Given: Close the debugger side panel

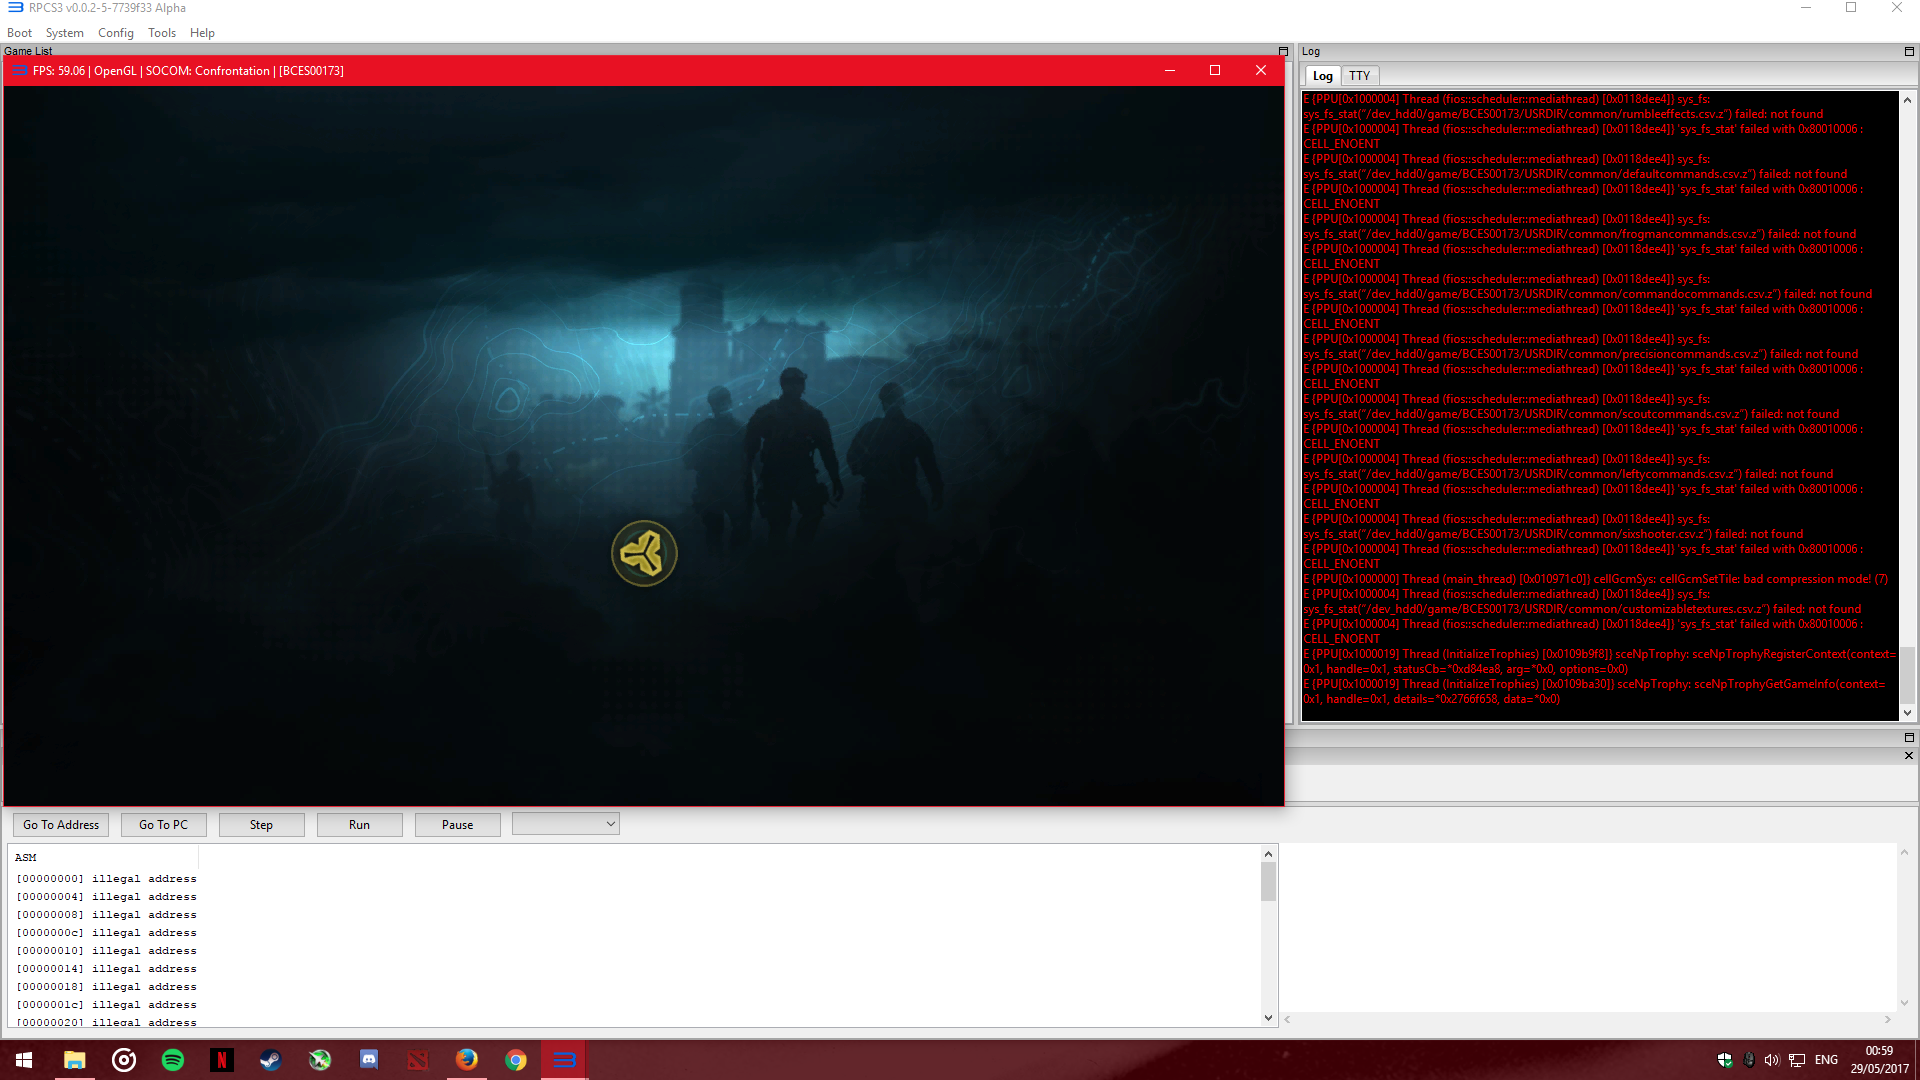Looking at the screenshot, I should (1908, 756).
